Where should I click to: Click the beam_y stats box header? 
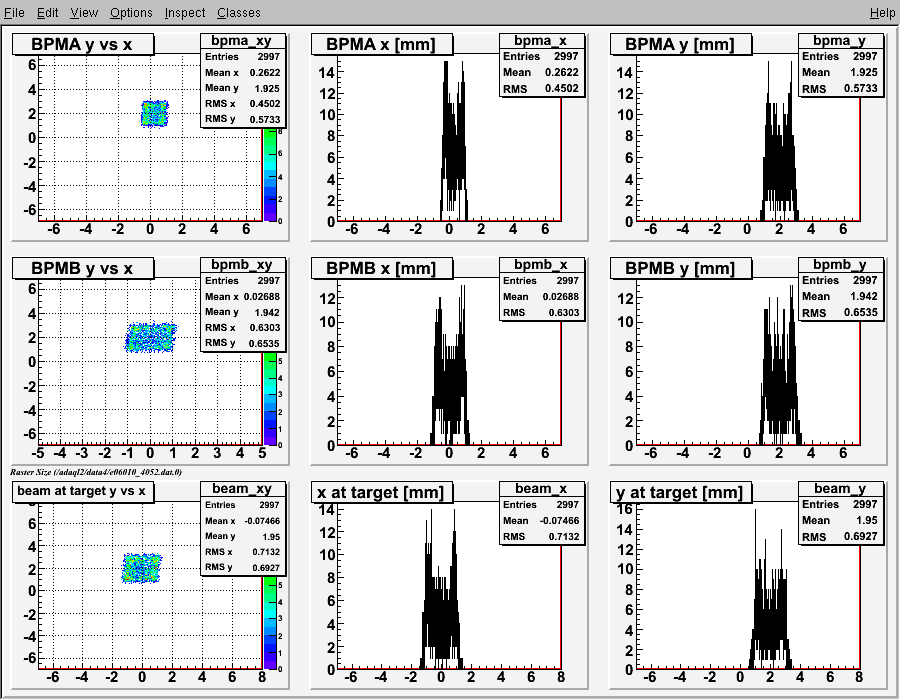(x=840, y=488)
